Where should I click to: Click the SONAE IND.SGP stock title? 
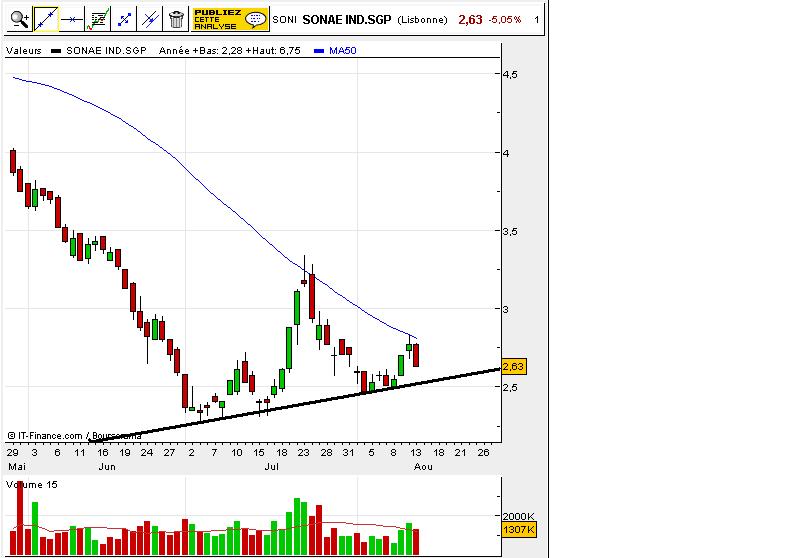[347, 20]
